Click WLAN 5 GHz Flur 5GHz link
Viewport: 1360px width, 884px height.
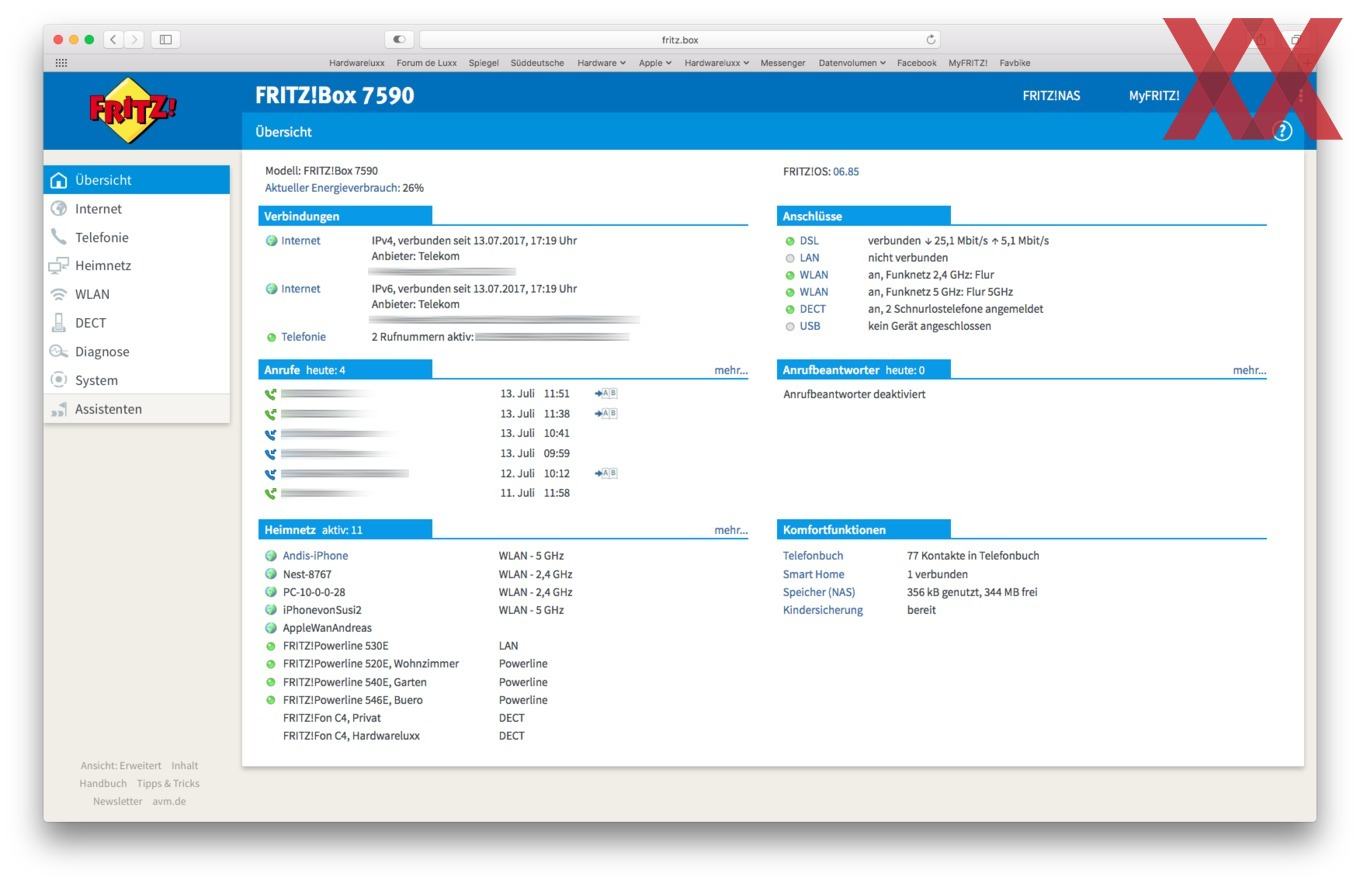coord(814,292)
